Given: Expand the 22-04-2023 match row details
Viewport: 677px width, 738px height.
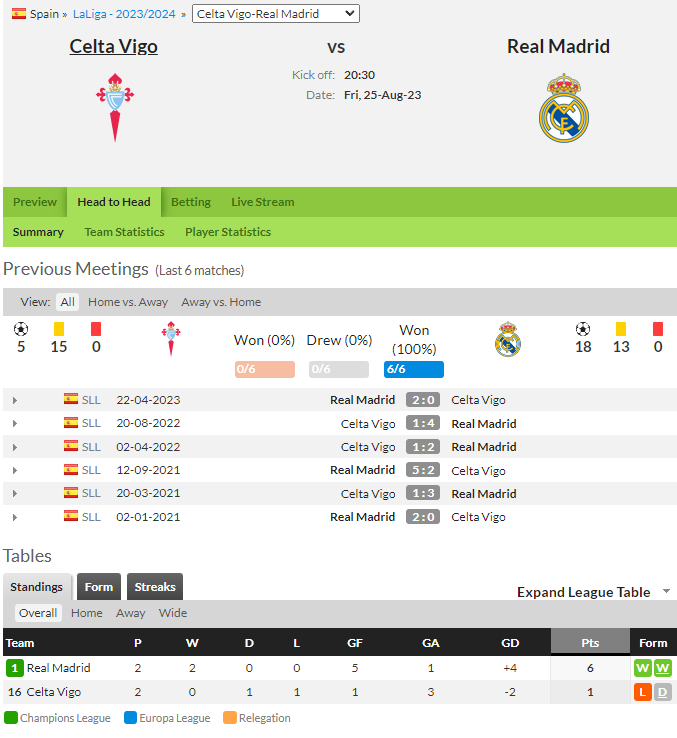Looking at the screenshot, I should pyautogui.click(x=15, y=400).
